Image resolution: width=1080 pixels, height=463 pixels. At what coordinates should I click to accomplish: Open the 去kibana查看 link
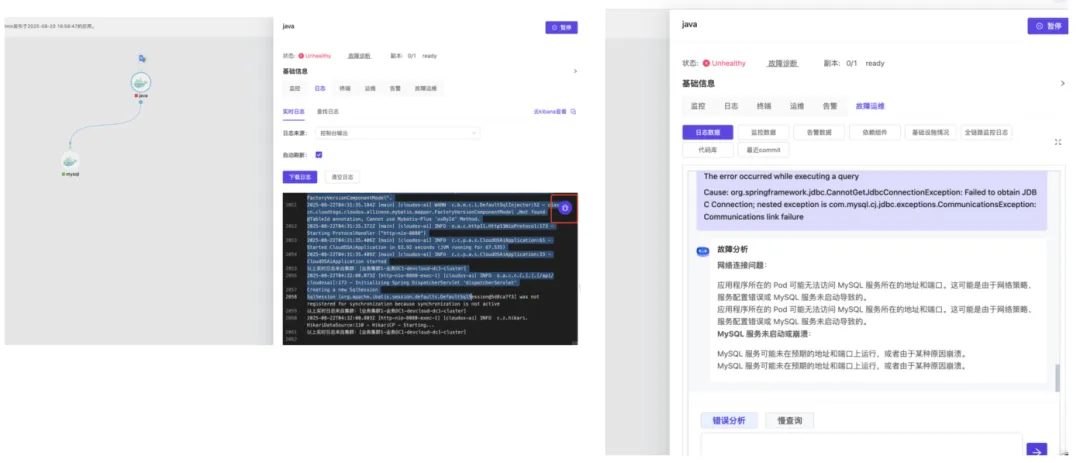[550, 111]
